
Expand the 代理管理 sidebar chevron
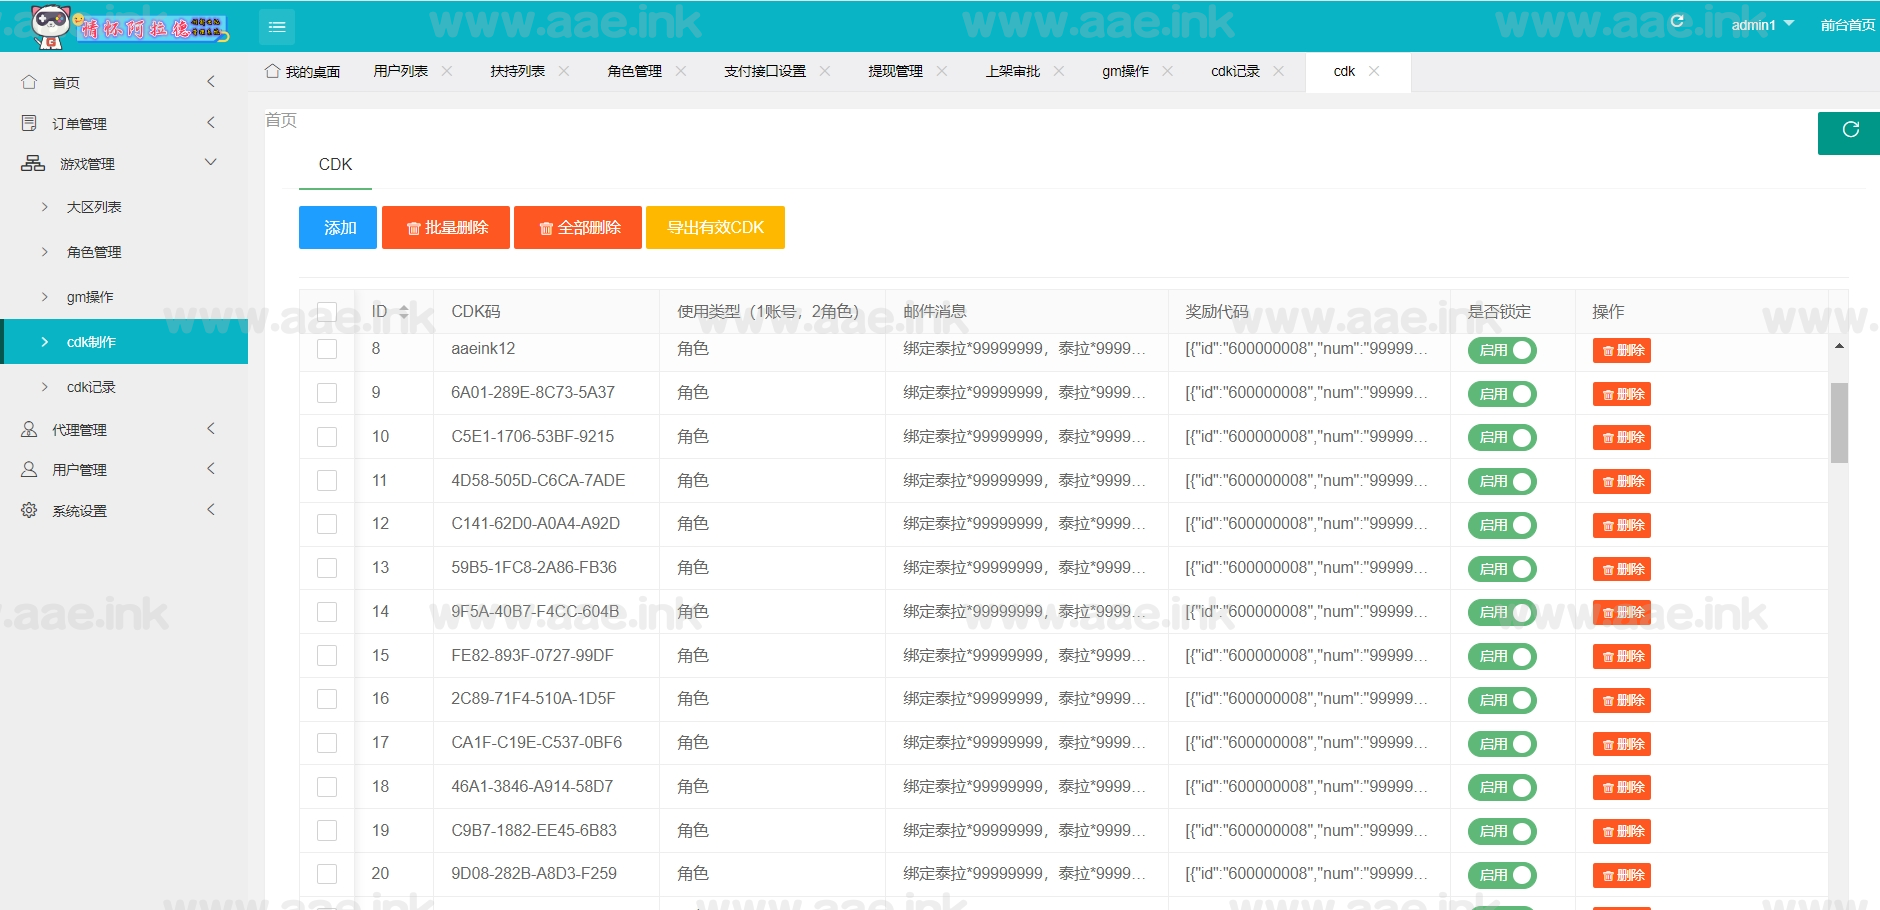click(x=211, y=428)
